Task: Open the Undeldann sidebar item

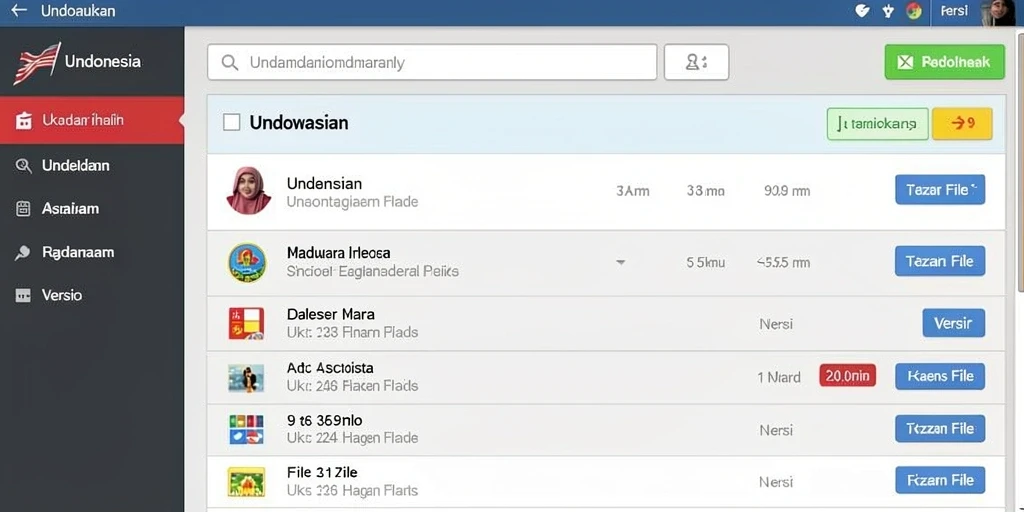Action: click(92, 165)
